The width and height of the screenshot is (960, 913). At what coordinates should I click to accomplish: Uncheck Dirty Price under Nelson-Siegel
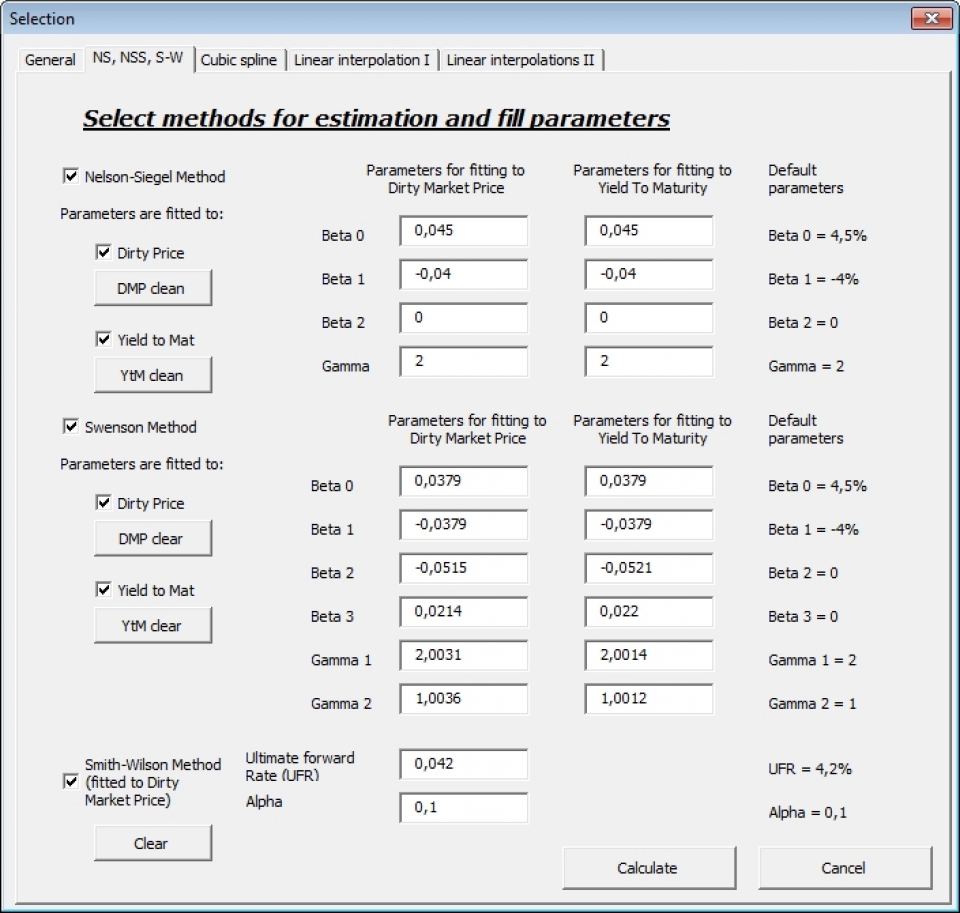tap(104, 253)
